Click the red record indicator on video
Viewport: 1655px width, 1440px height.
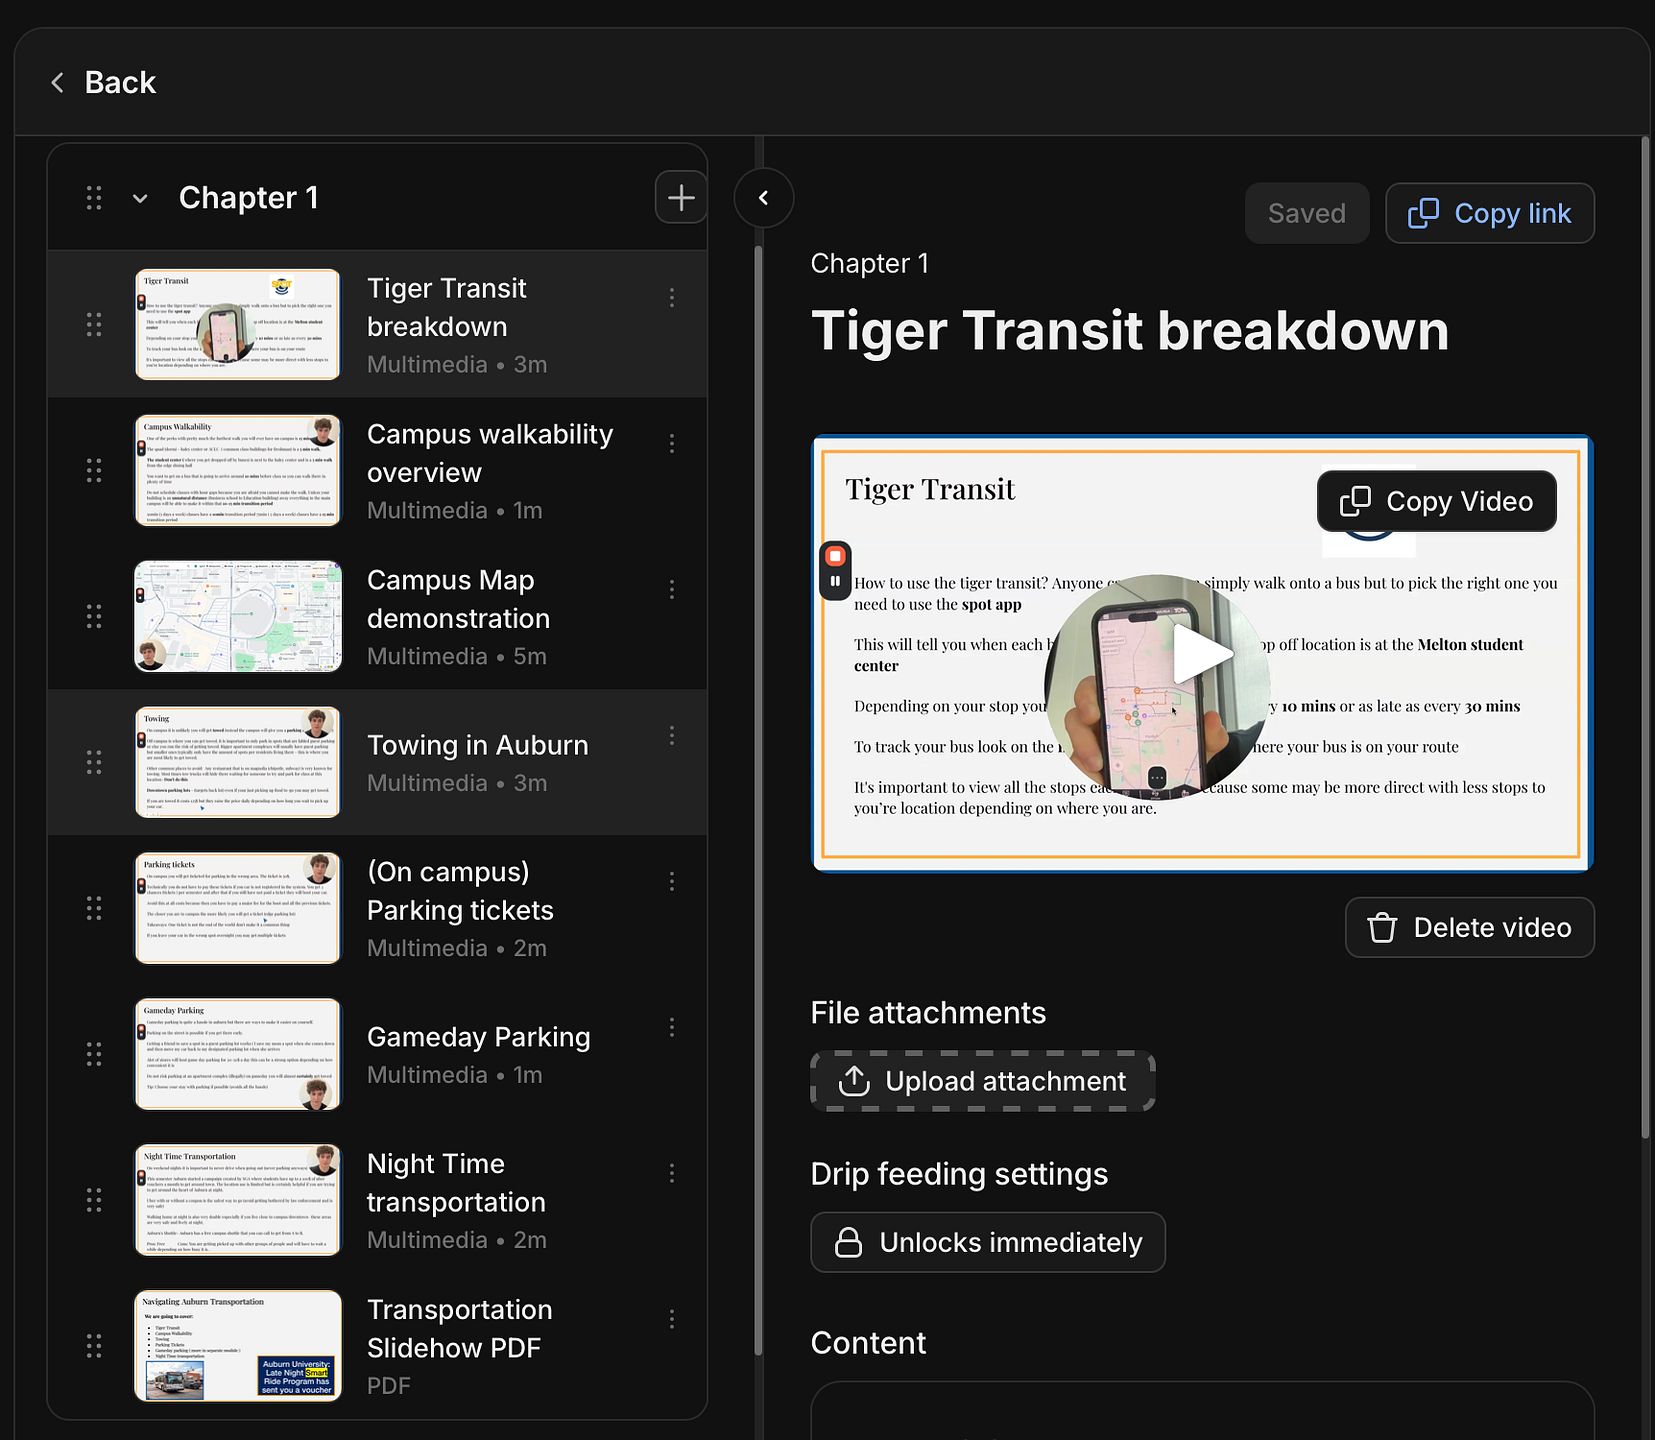point(835,556)
